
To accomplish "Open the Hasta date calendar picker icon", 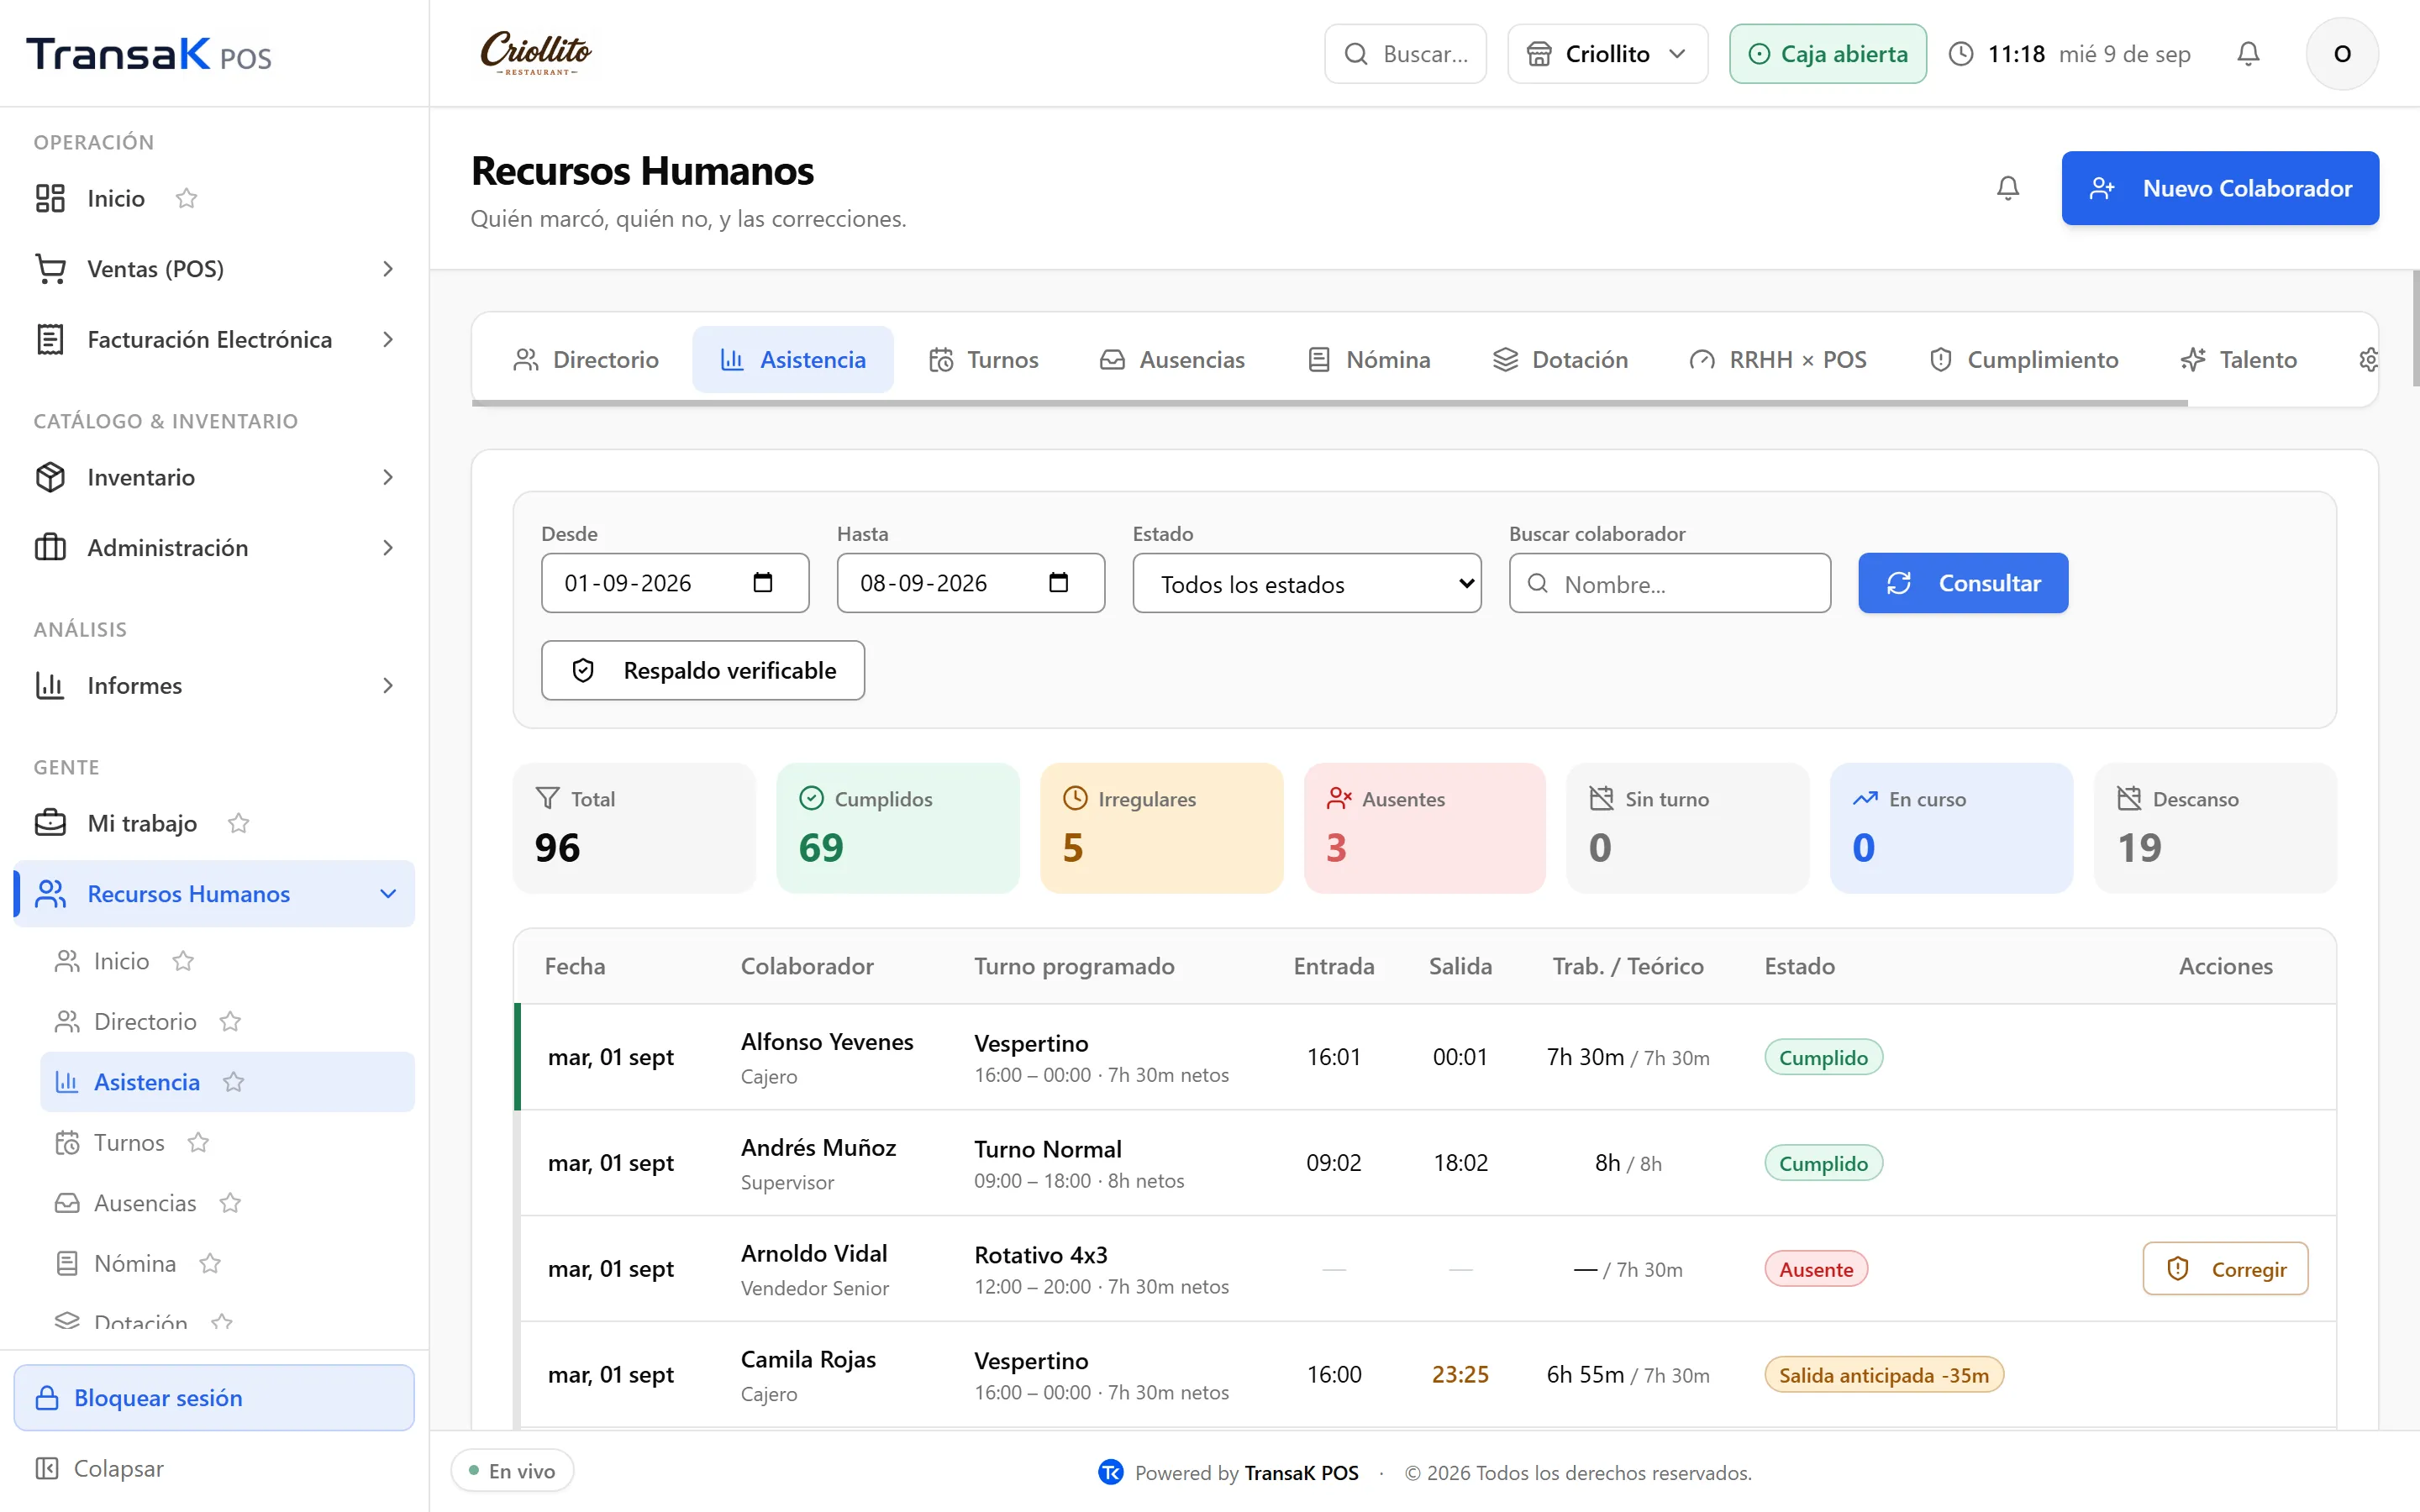I will coord(1059,583).
